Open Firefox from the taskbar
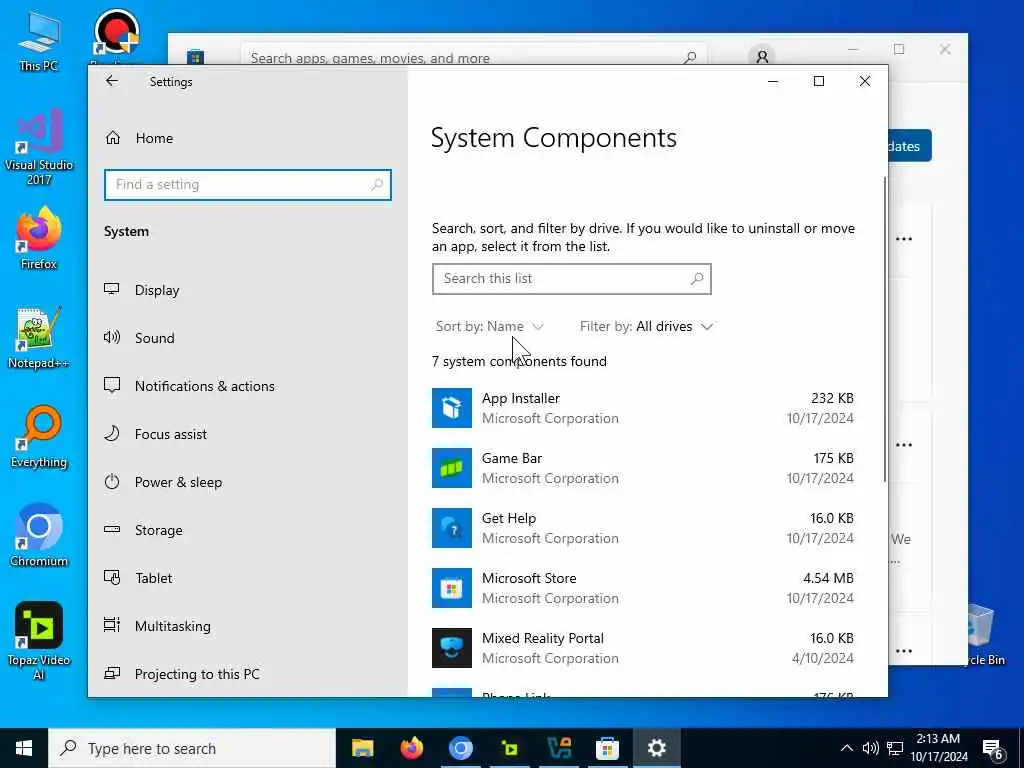1024x768 pixels. pyautogui.click(x=411, y=748)
